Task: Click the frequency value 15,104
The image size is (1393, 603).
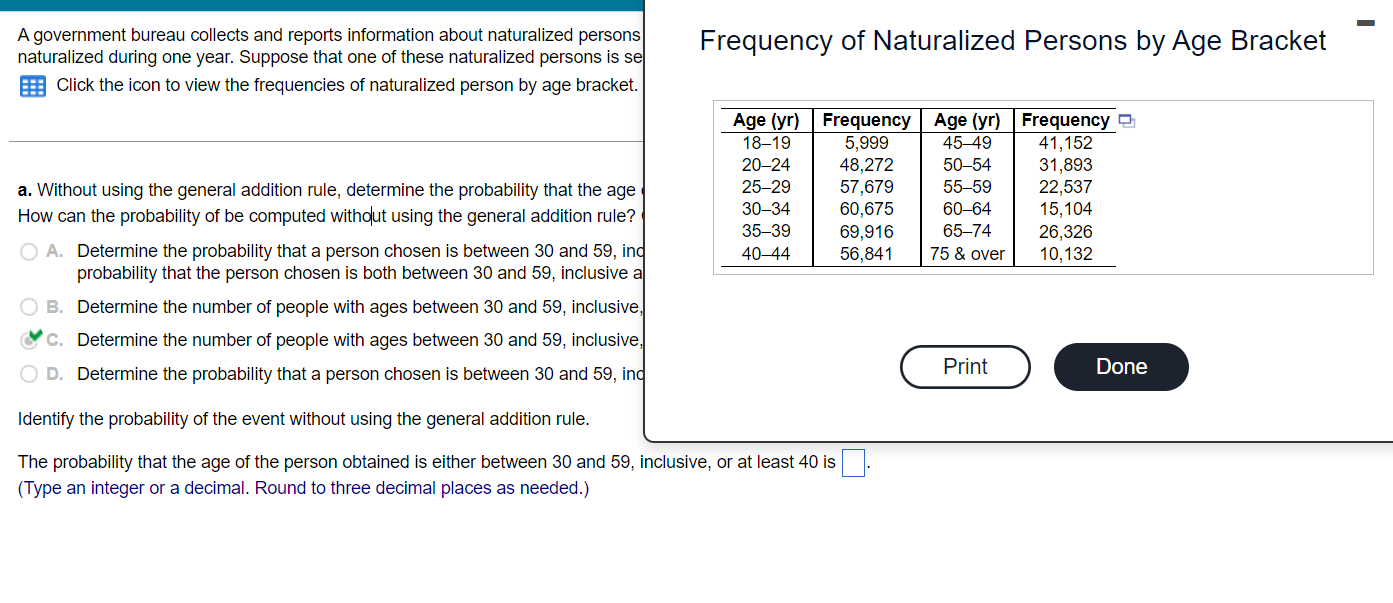Action: 1066,209
